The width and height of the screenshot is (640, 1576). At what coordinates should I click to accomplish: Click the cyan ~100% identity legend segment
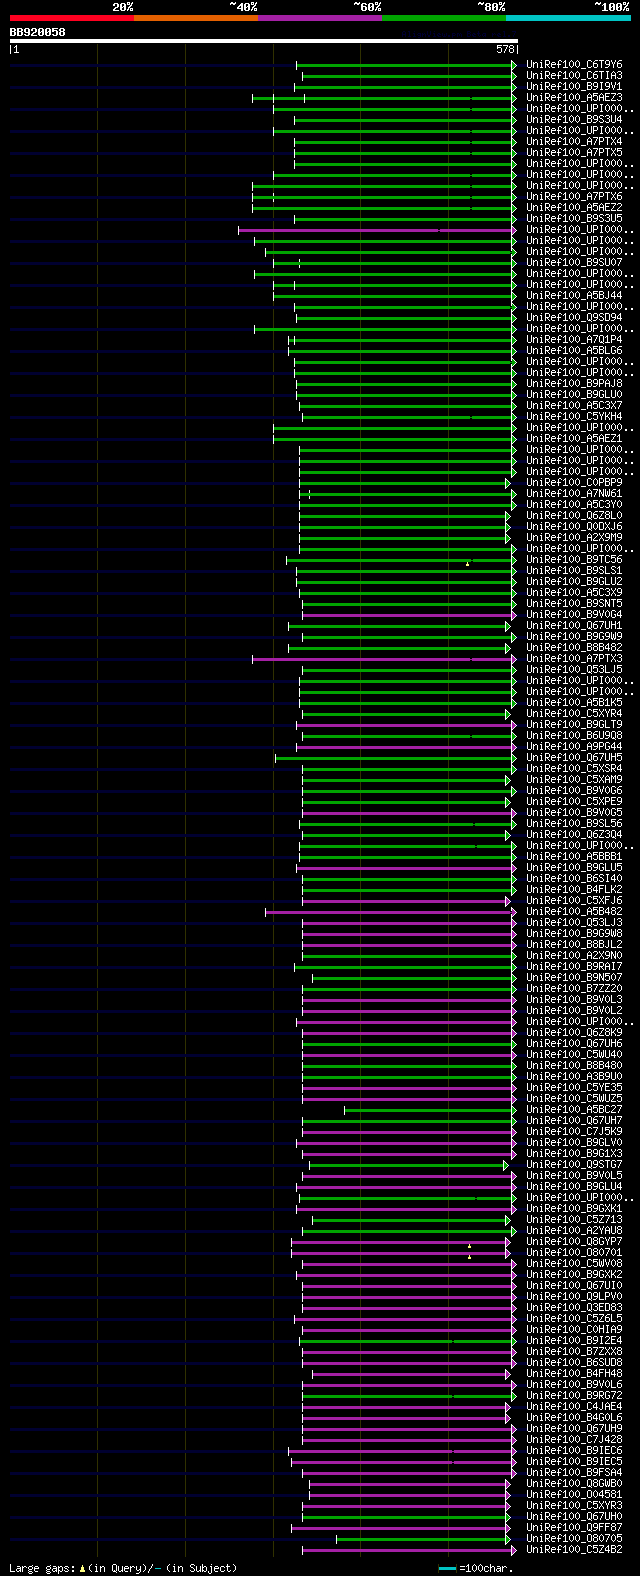coord(568,18)
